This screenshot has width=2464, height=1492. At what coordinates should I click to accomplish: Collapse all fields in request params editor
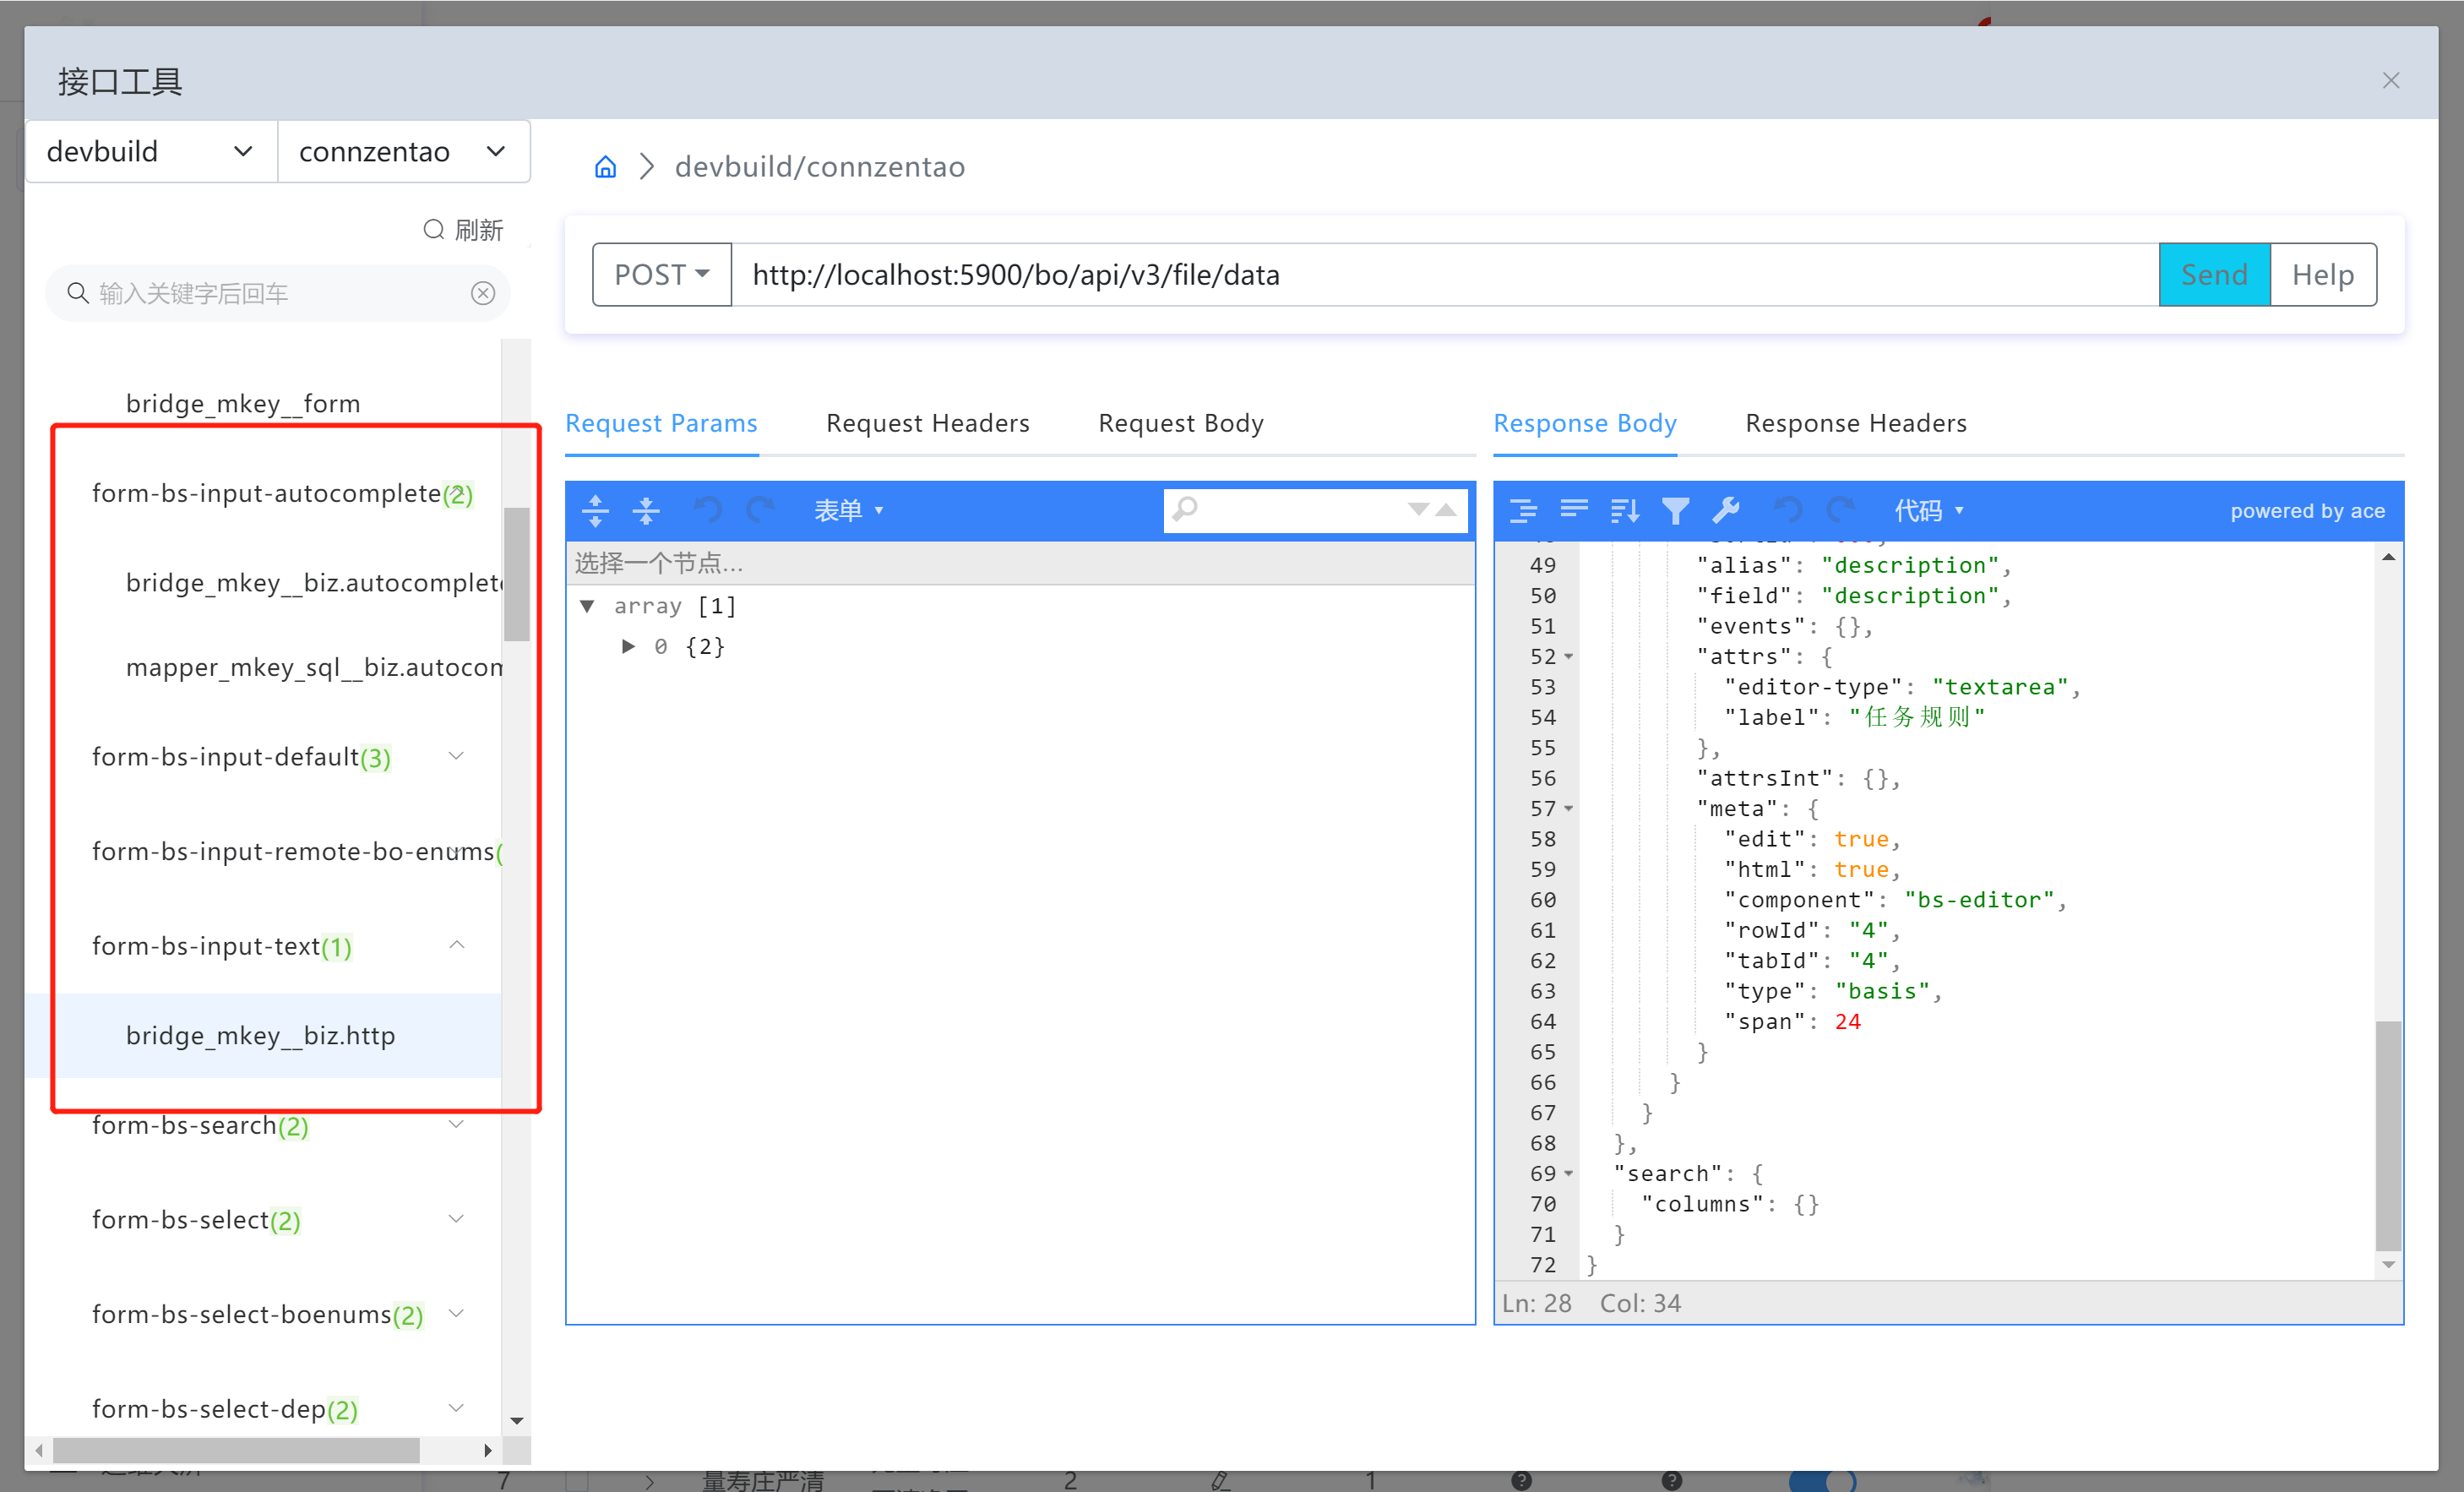(x=647, y=510)
